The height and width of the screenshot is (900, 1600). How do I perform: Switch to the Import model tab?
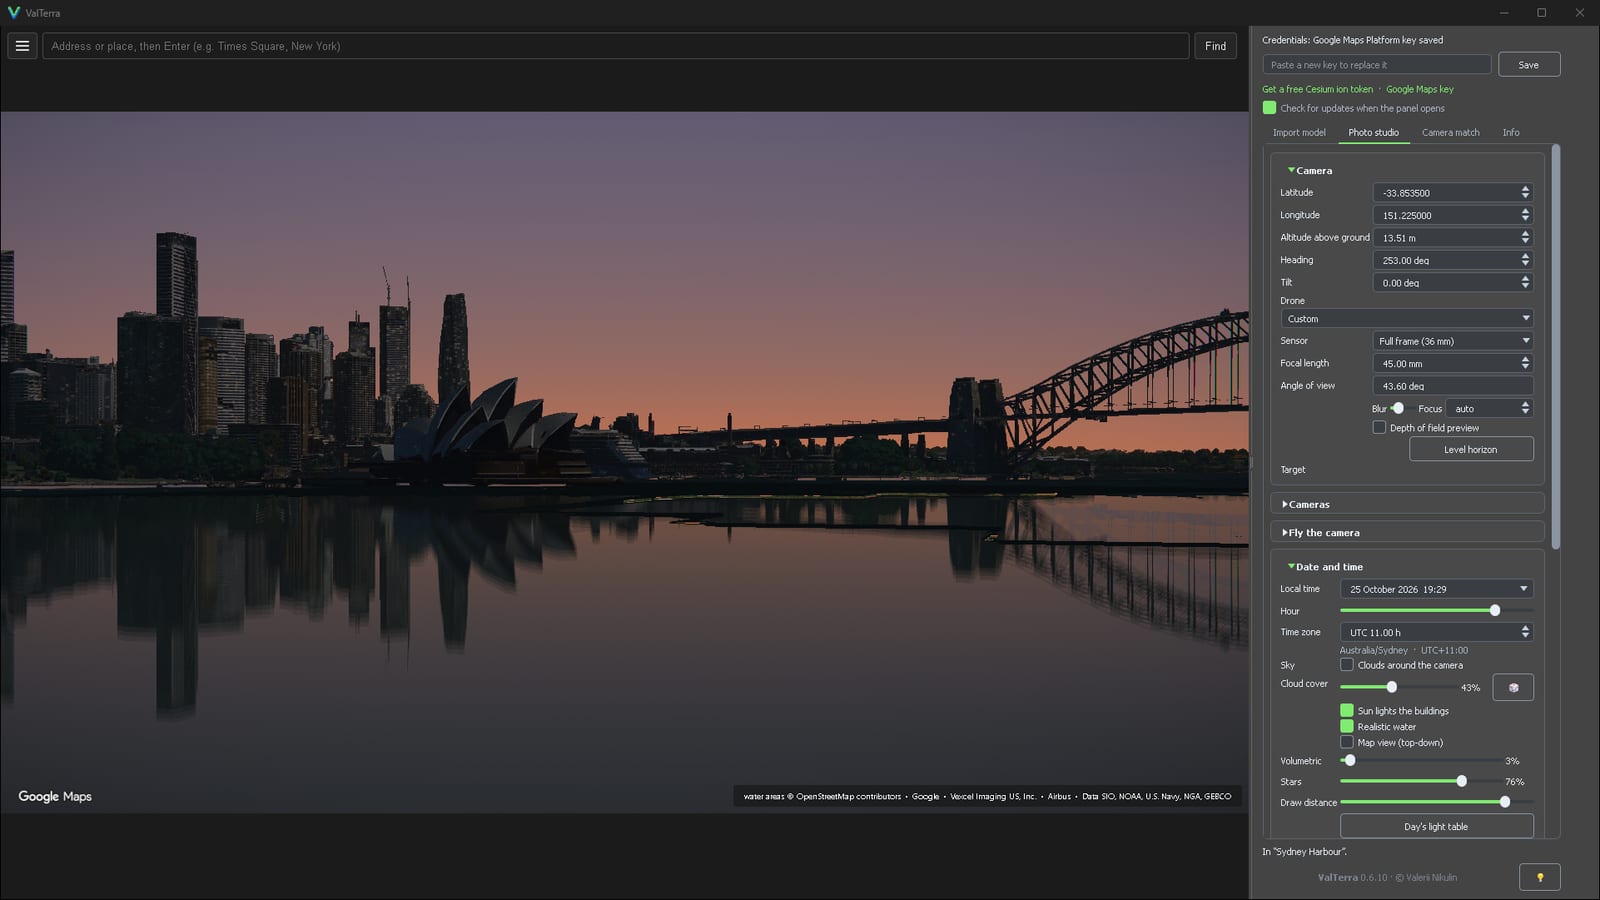point(1299,132)
